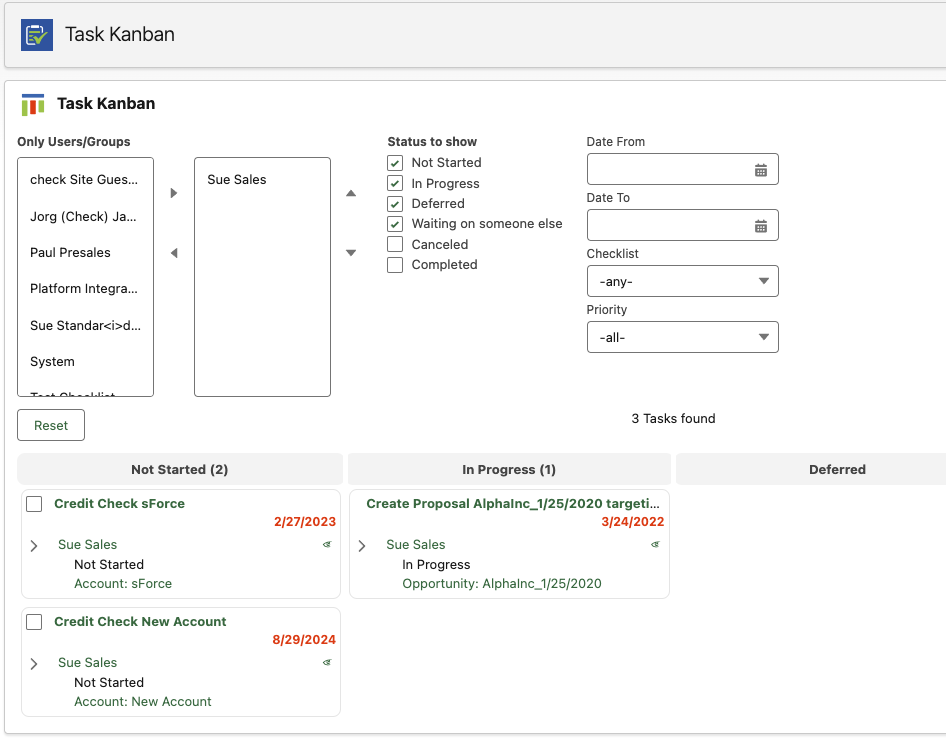Uncheck the In Progress status checkbox
Image resolution: width=946 pixels, height=740 pixels.
tap(395, 183)
